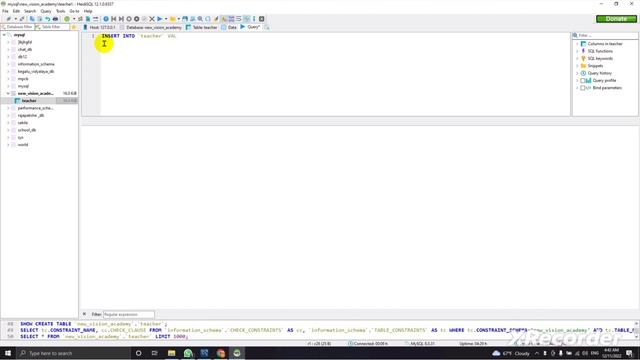Open the File menu
The width and height of the screenshot is (640, 360).
(x=5, y=11)
